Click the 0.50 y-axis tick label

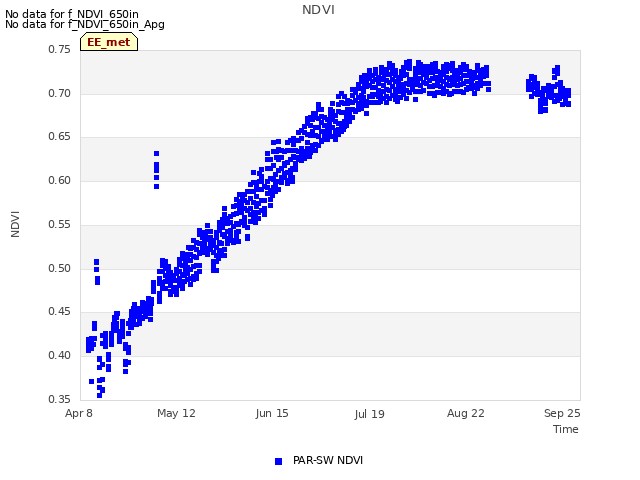[60, 268]
